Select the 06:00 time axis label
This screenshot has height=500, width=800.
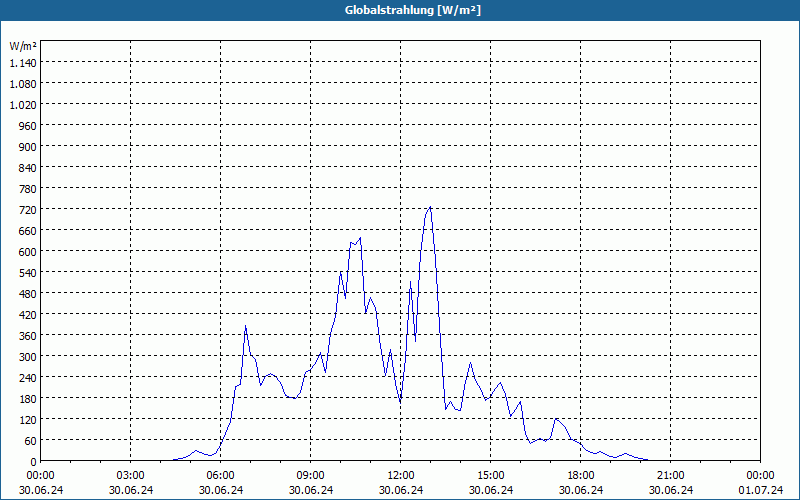click(220, 476)
